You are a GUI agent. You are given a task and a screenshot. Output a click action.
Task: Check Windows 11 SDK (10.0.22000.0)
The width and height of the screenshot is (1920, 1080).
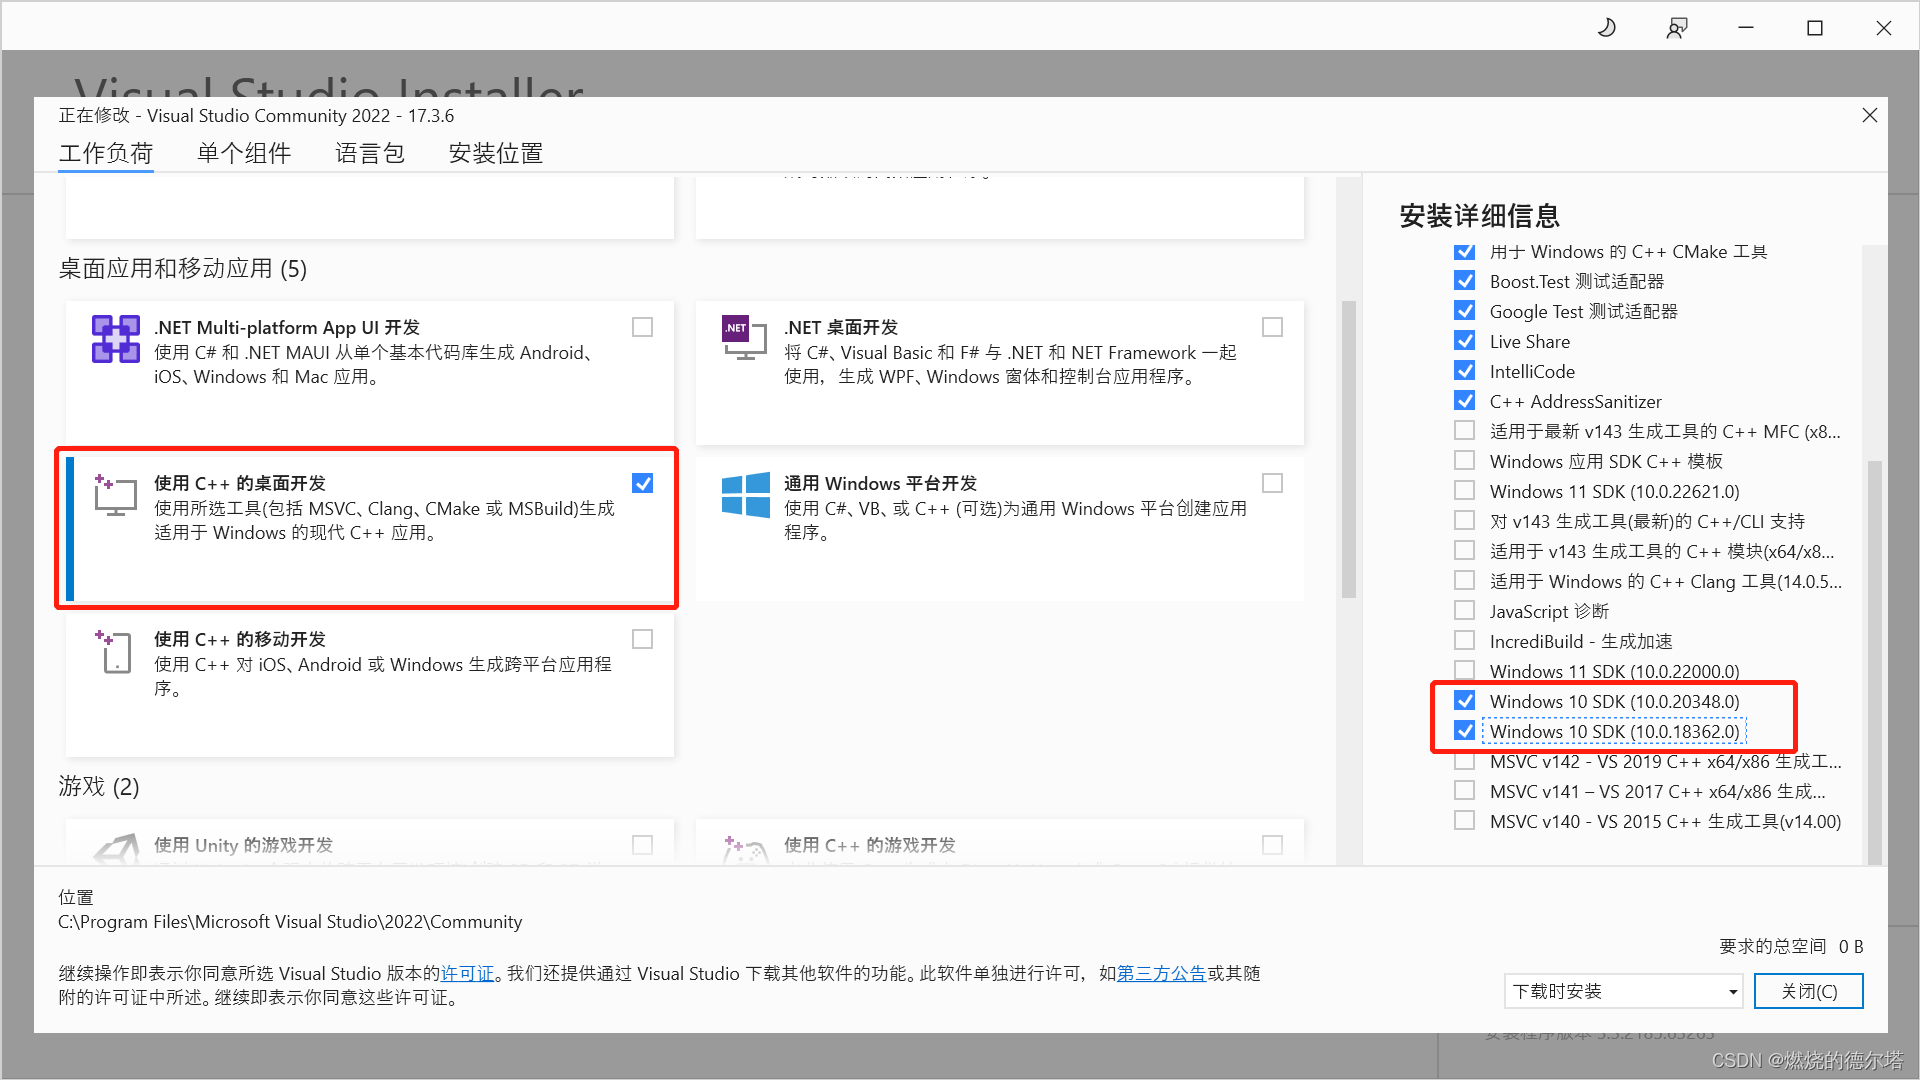point(1465,670)
